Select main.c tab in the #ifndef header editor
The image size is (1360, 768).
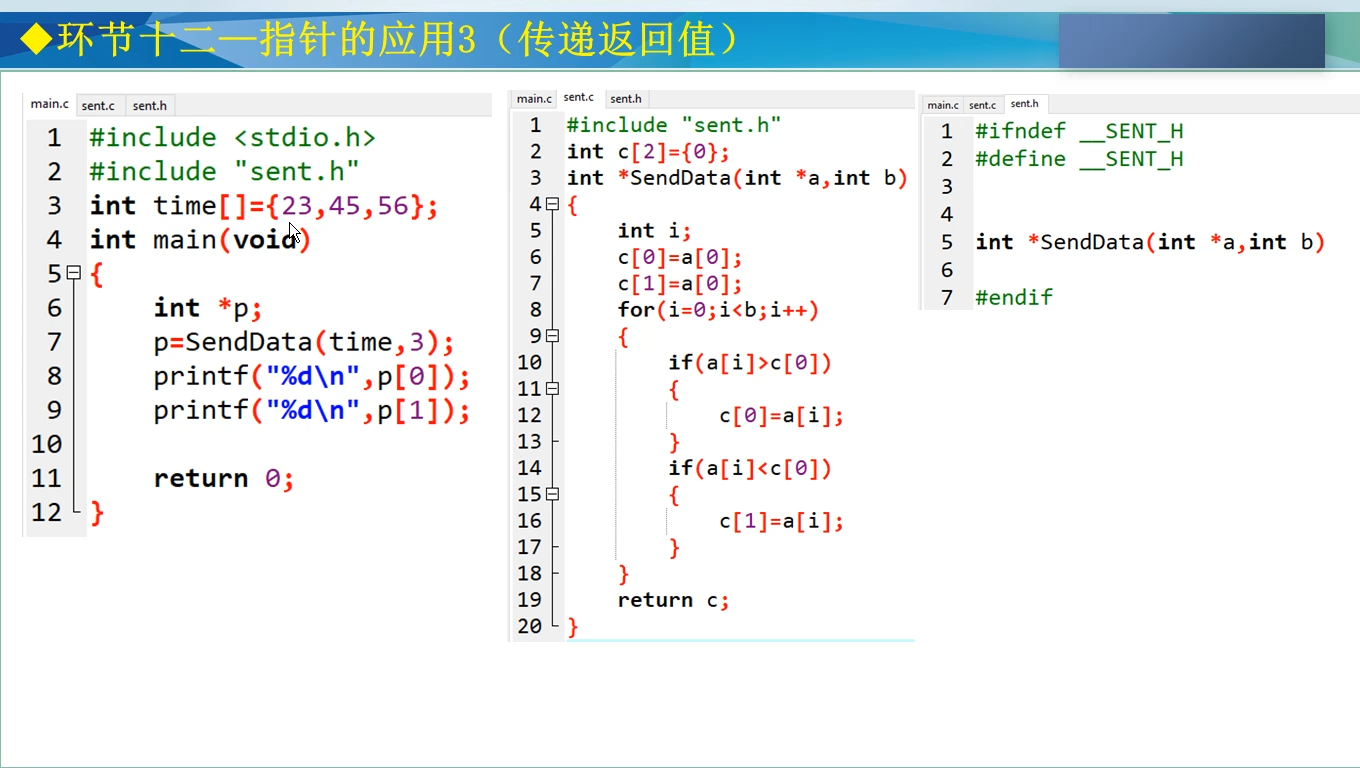click(x=943, y=105)
